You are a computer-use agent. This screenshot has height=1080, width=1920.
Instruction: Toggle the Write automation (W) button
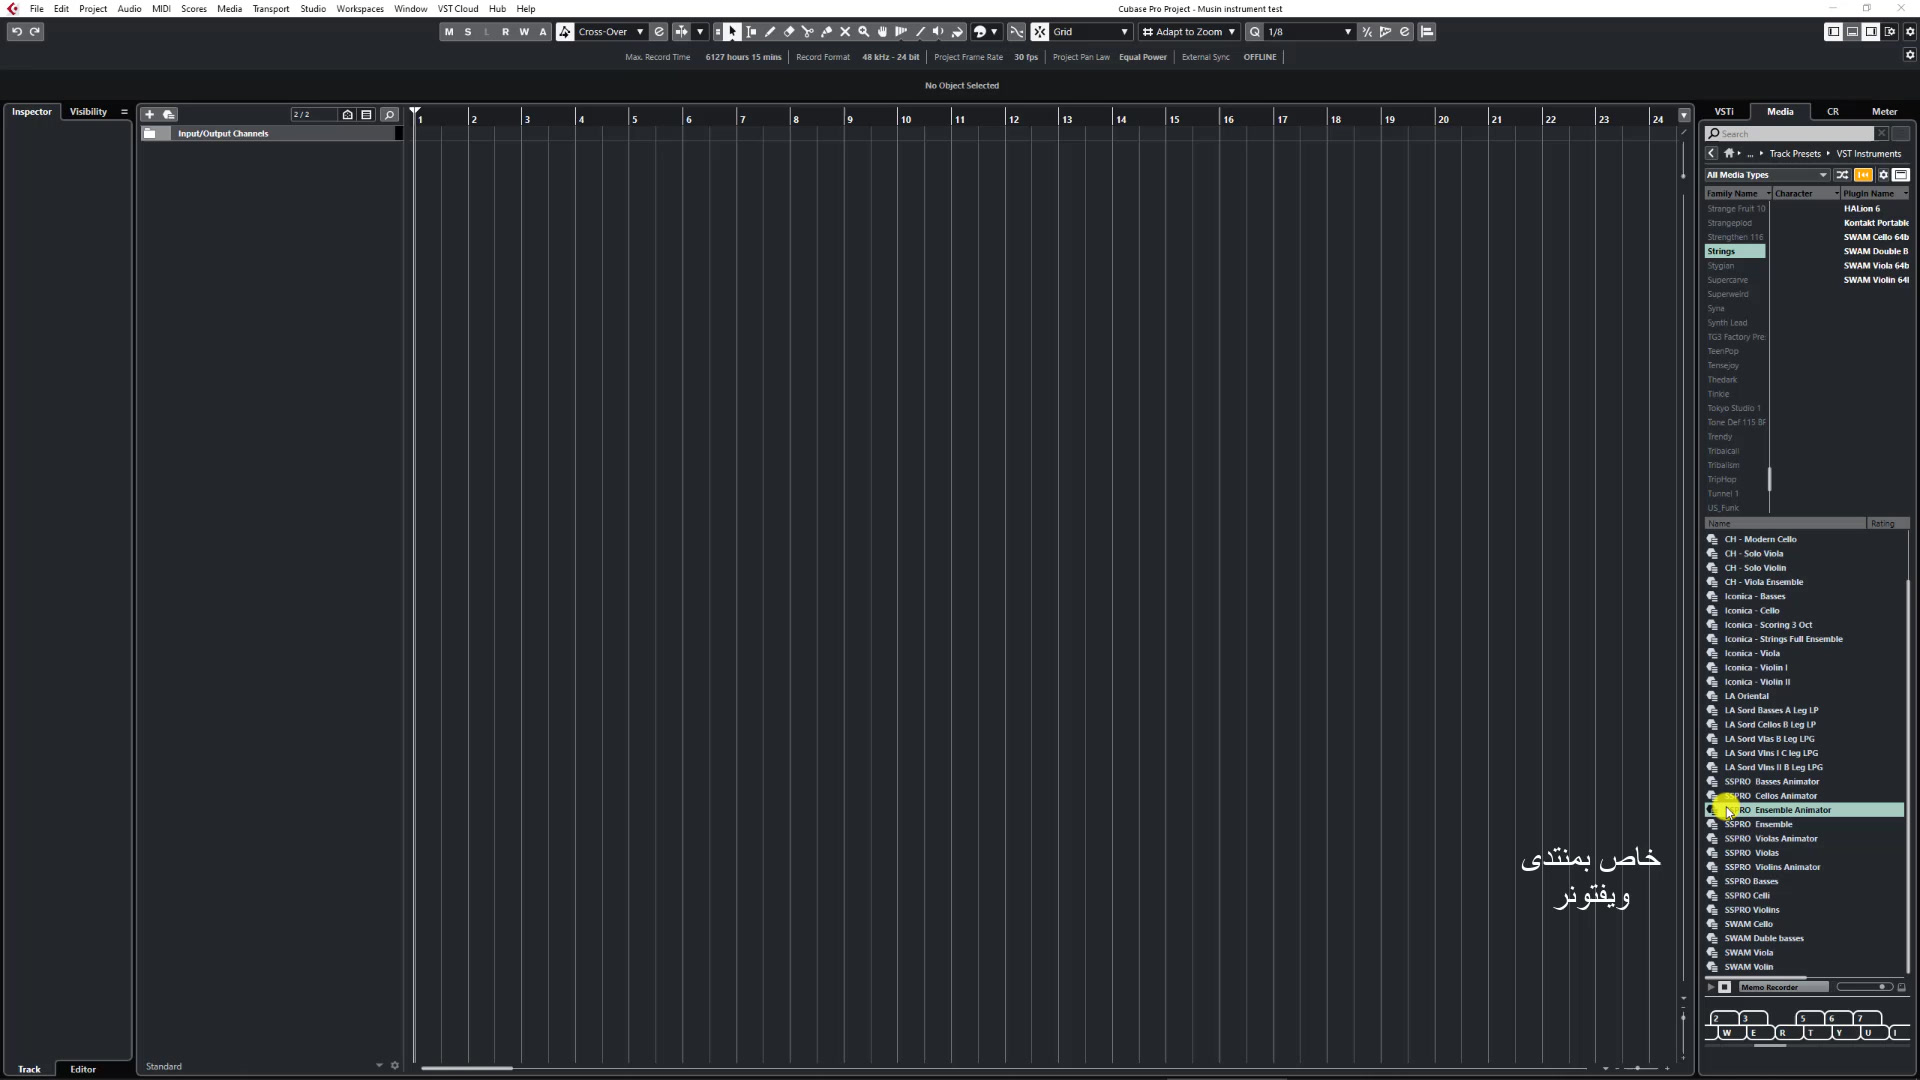click(x=524, y=32)
